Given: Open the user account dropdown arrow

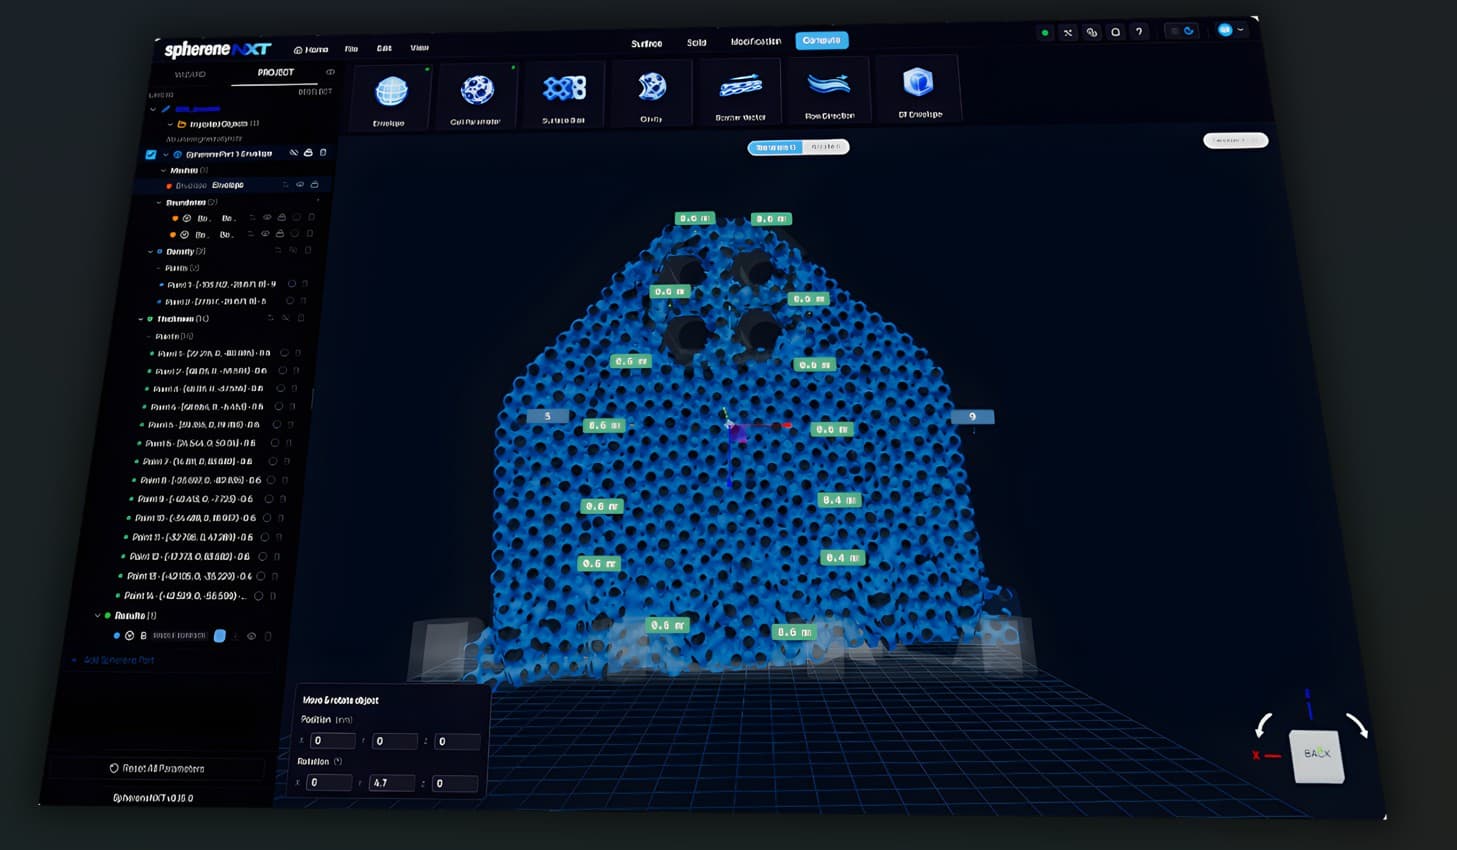Looking at the screenshot, I should pyautogui.click(x=1241, y=30).
